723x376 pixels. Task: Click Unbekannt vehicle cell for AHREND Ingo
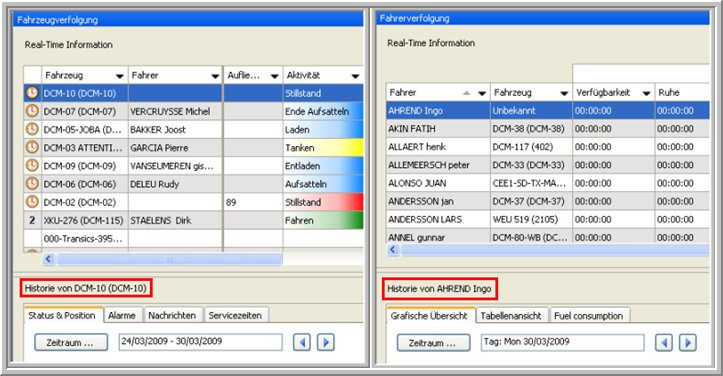[531, 111]
